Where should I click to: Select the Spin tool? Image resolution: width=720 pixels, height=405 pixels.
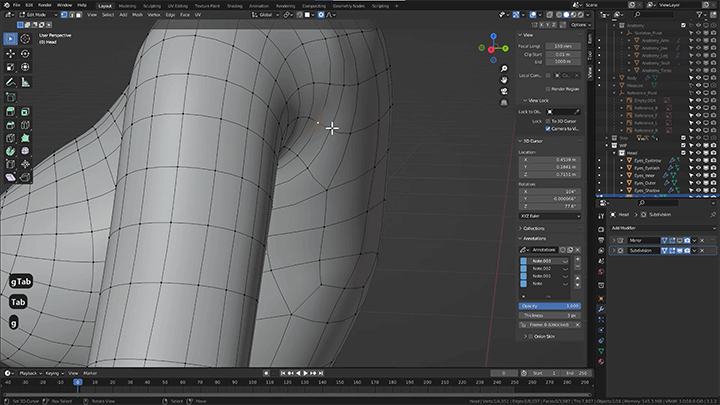11,151
